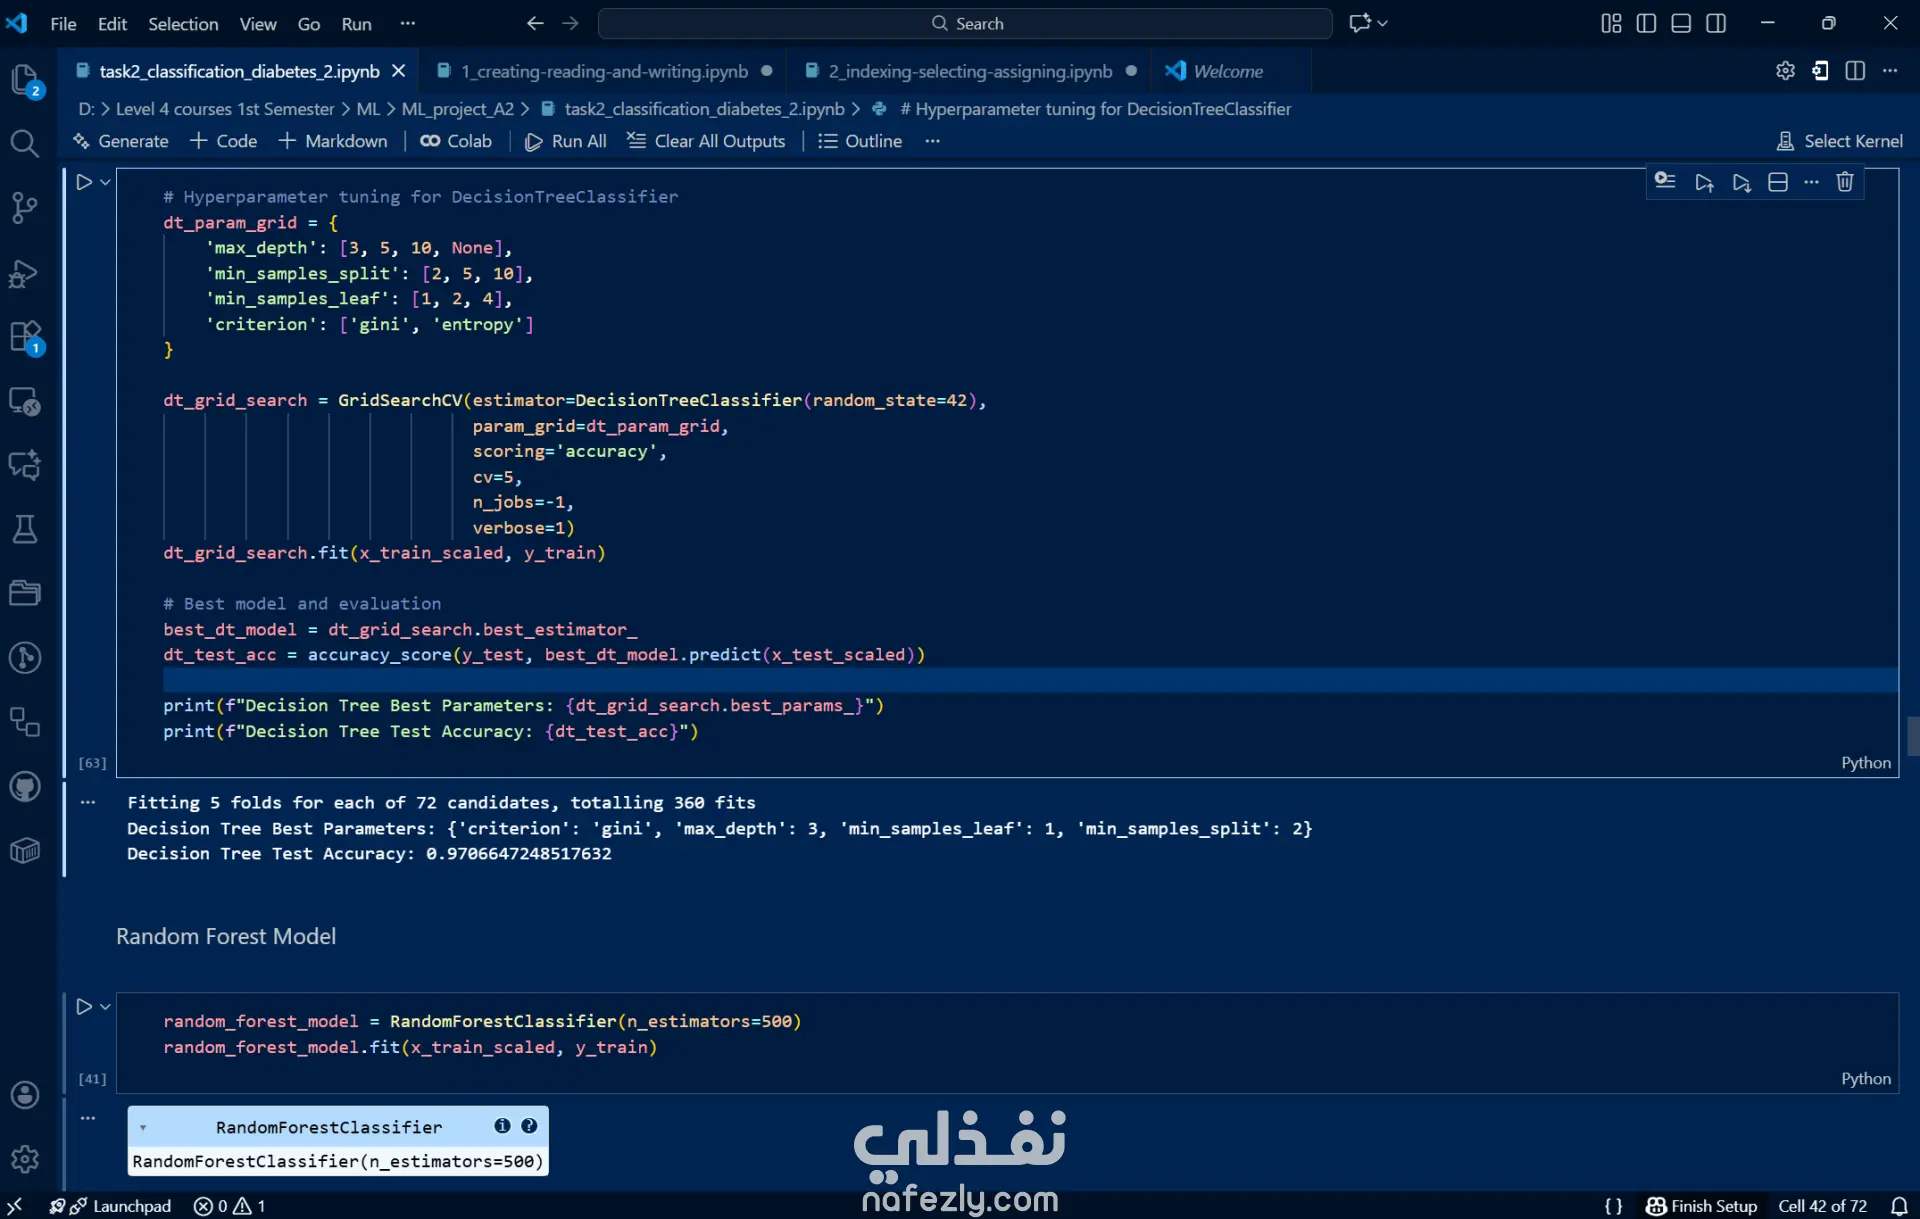Expand run options dropdown for cell 63
The height and width of the screenshot is (1219, 1920).
105,182
